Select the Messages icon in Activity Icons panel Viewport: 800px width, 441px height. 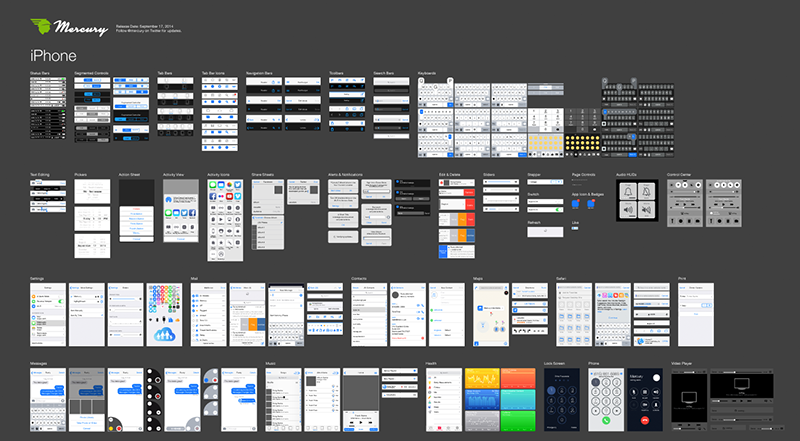click(213, 185)
